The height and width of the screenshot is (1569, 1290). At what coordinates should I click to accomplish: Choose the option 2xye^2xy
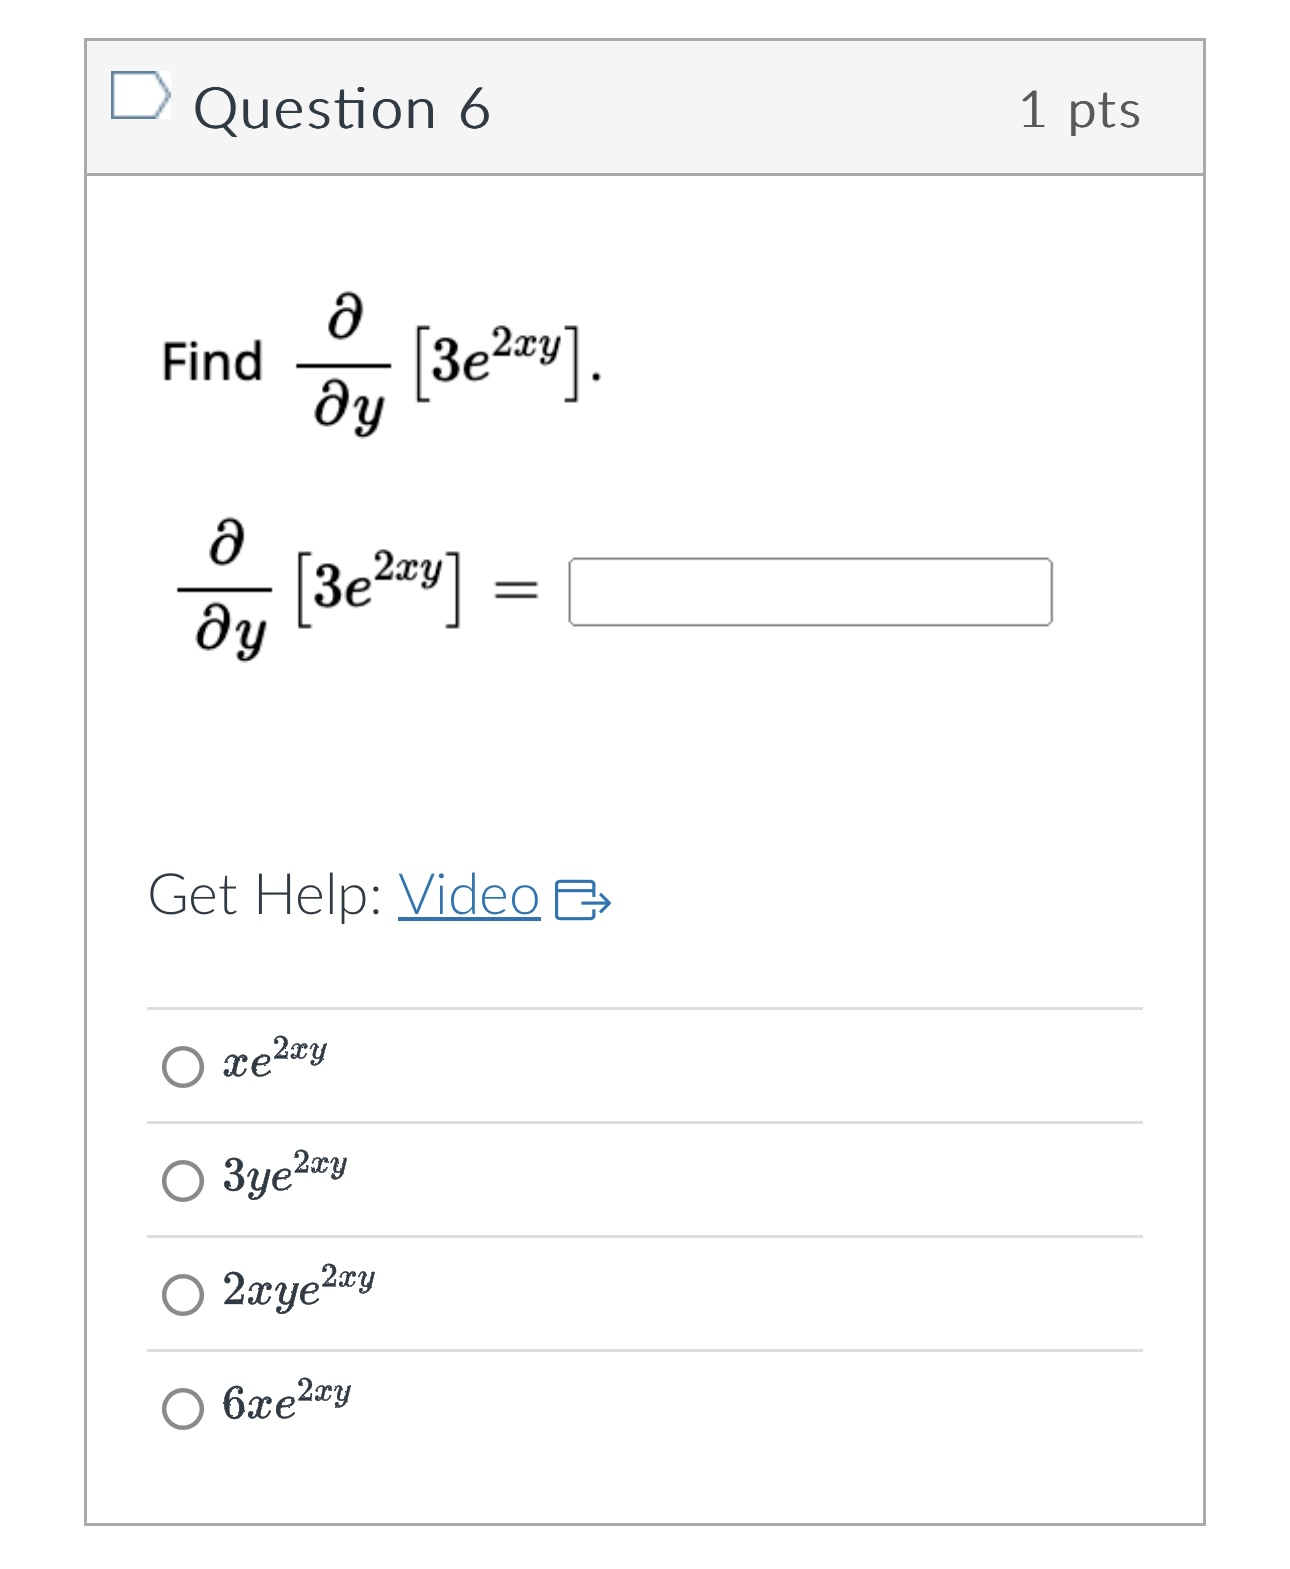pyautogui.click(x=183, y=1293)
